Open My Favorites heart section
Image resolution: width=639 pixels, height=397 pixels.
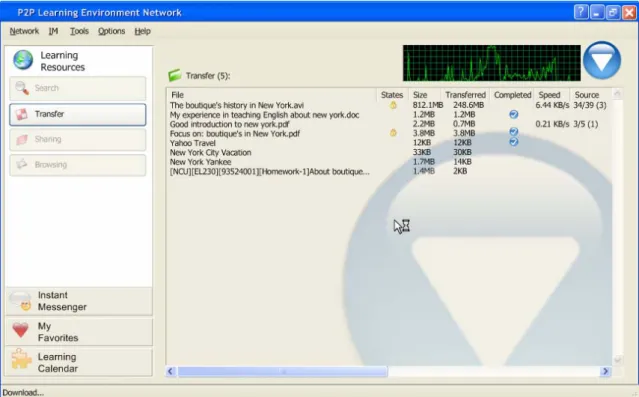click(79, 332)
